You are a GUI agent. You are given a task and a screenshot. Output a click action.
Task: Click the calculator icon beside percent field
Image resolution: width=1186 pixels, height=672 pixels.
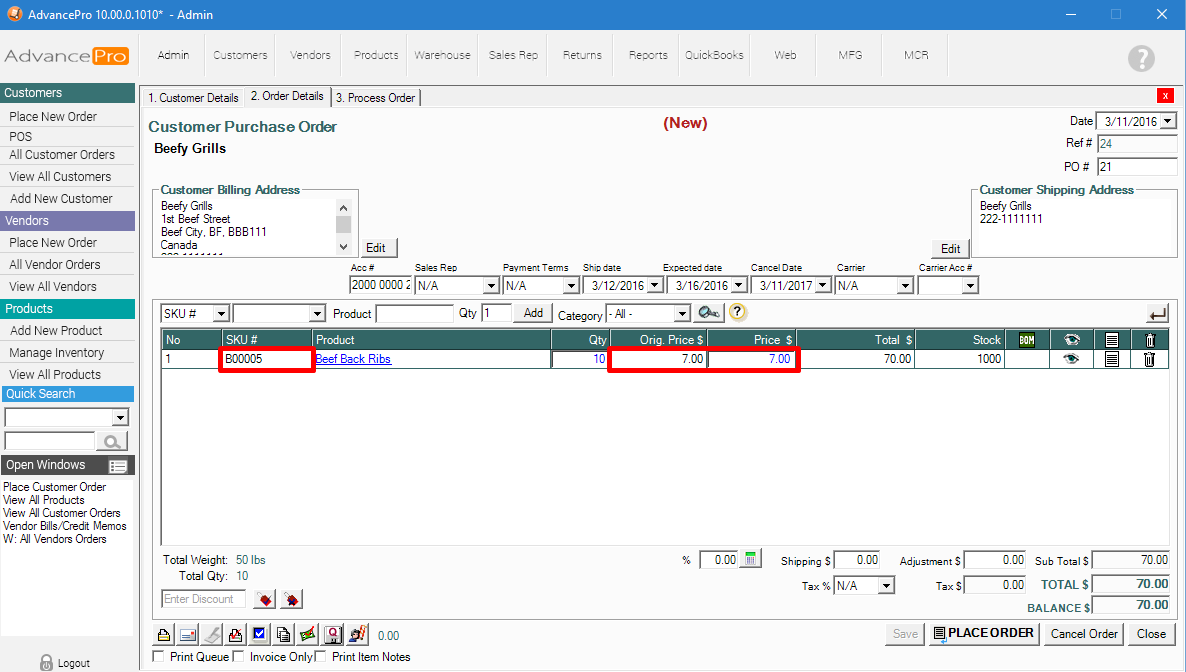[x=752, y=560]
